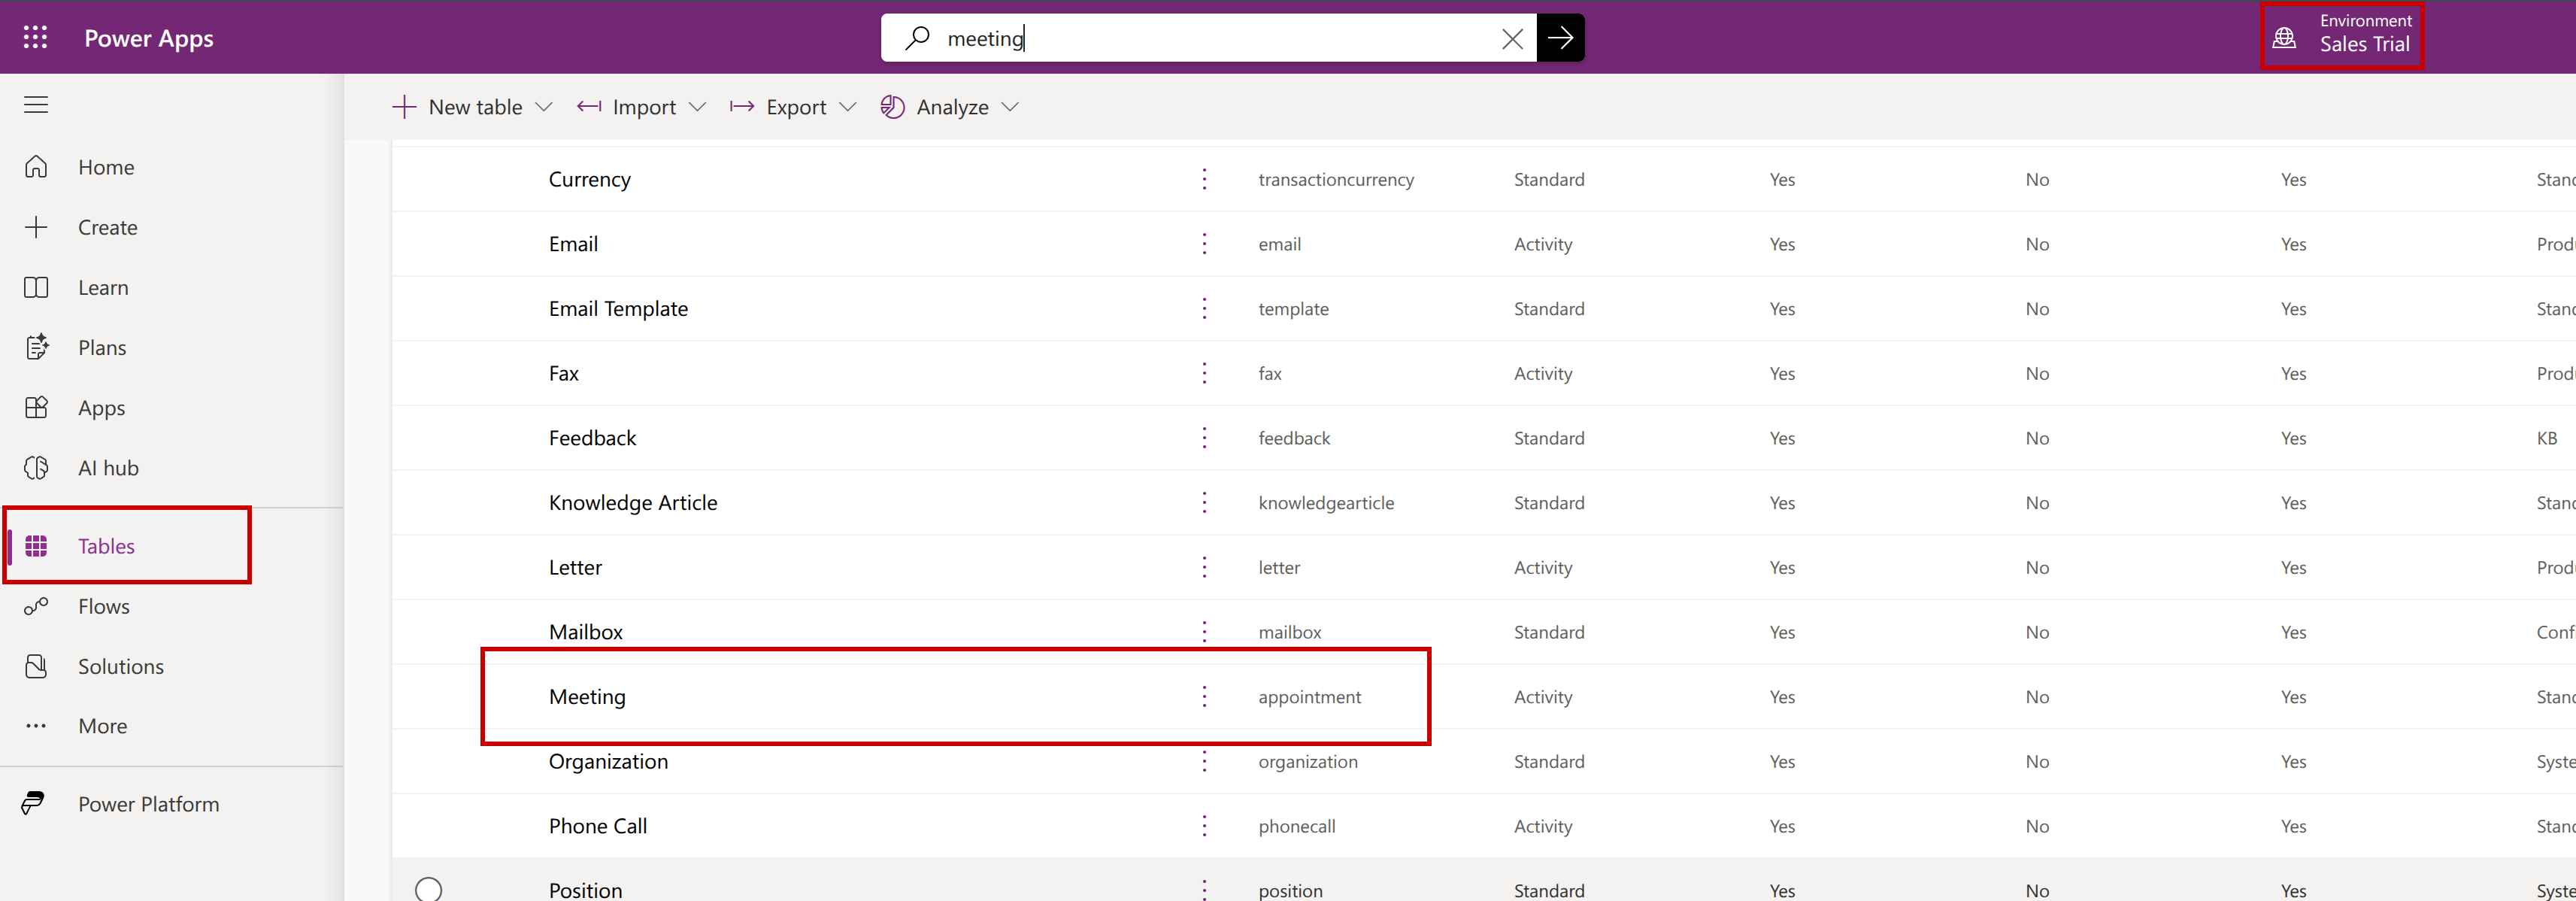Screen dimensions: 2576x901
Task: Click the More ellipsis icon
Action: pos(36,726)
